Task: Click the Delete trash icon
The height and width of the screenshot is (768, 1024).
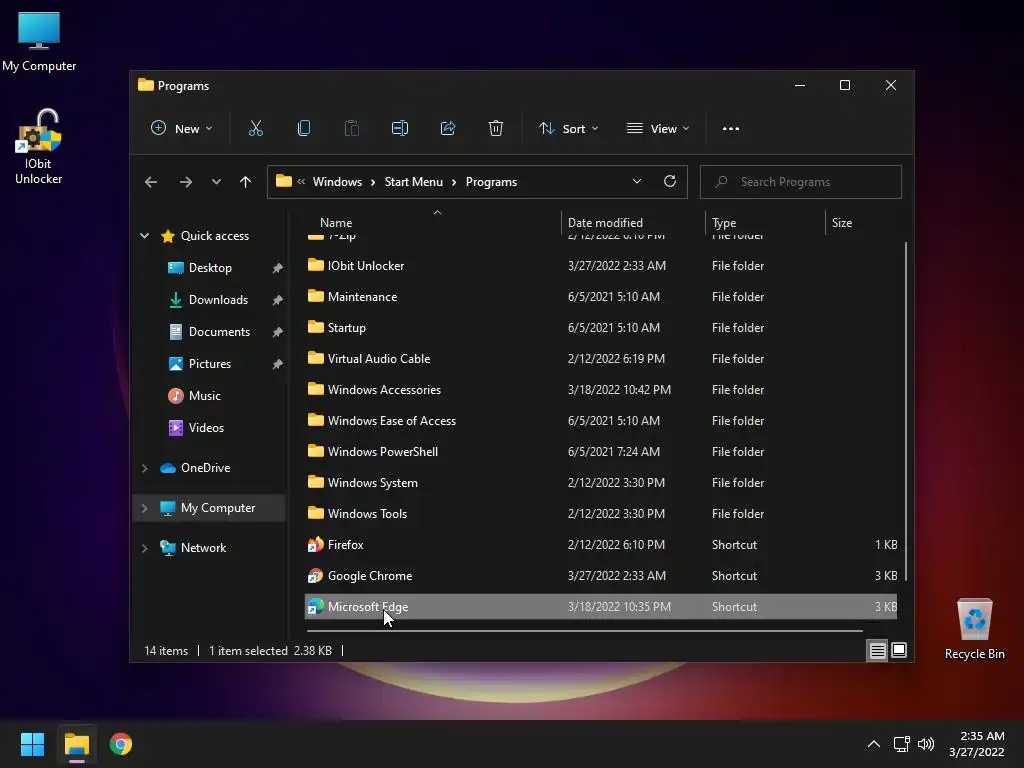Action: [x=496, y=129]
